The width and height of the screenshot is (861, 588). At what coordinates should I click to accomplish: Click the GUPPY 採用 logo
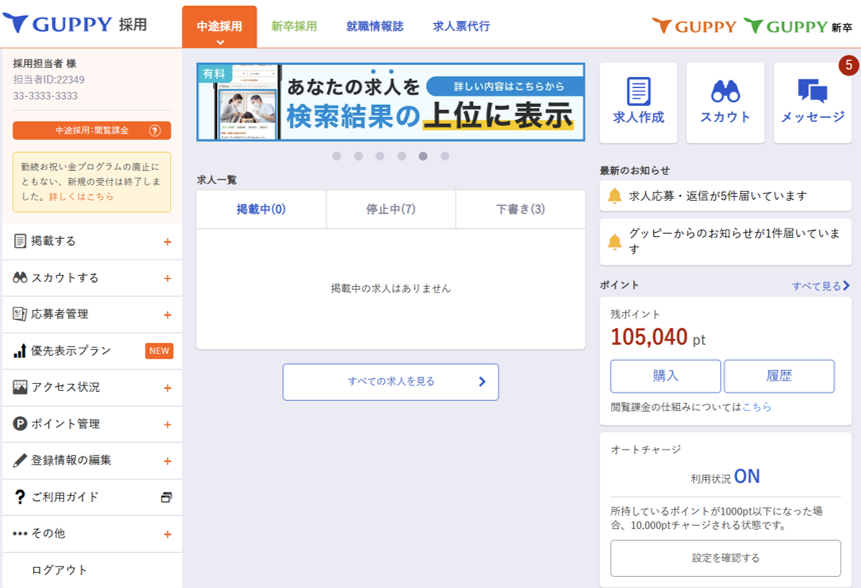[75, 24]
